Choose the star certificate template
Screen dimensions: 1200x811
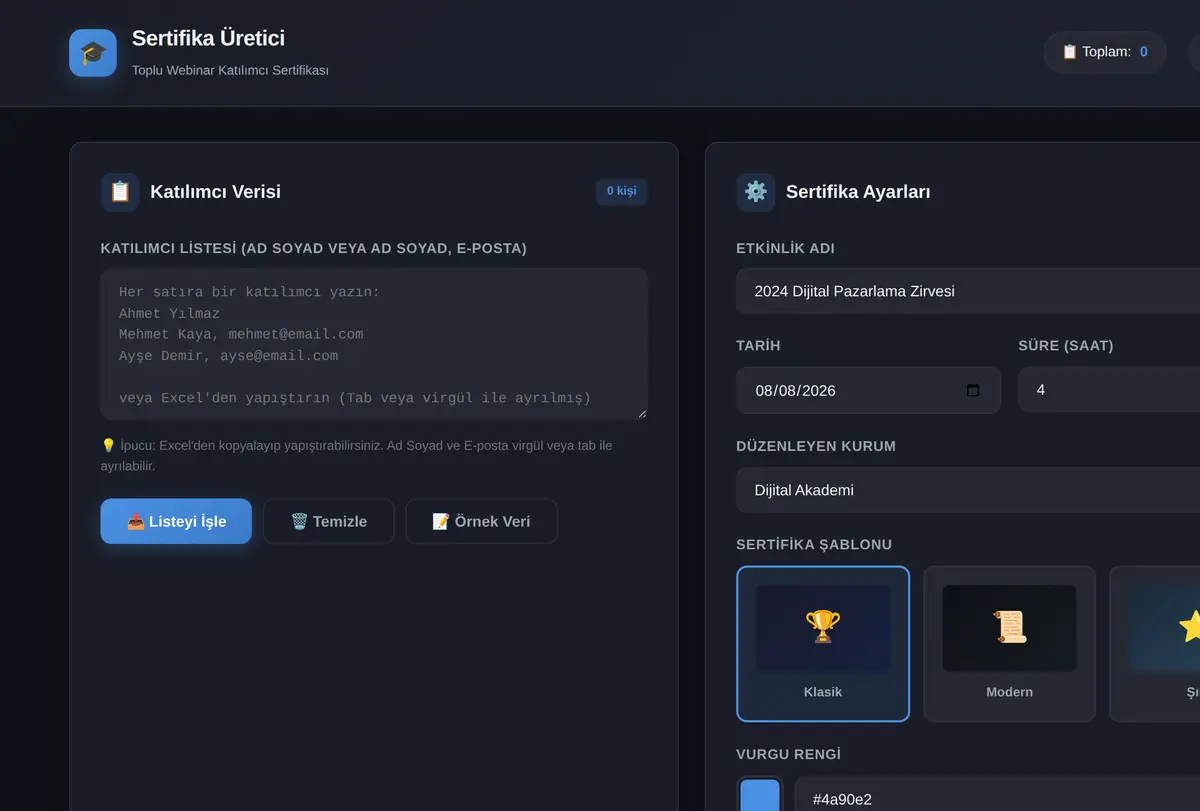coord(1155,644)
